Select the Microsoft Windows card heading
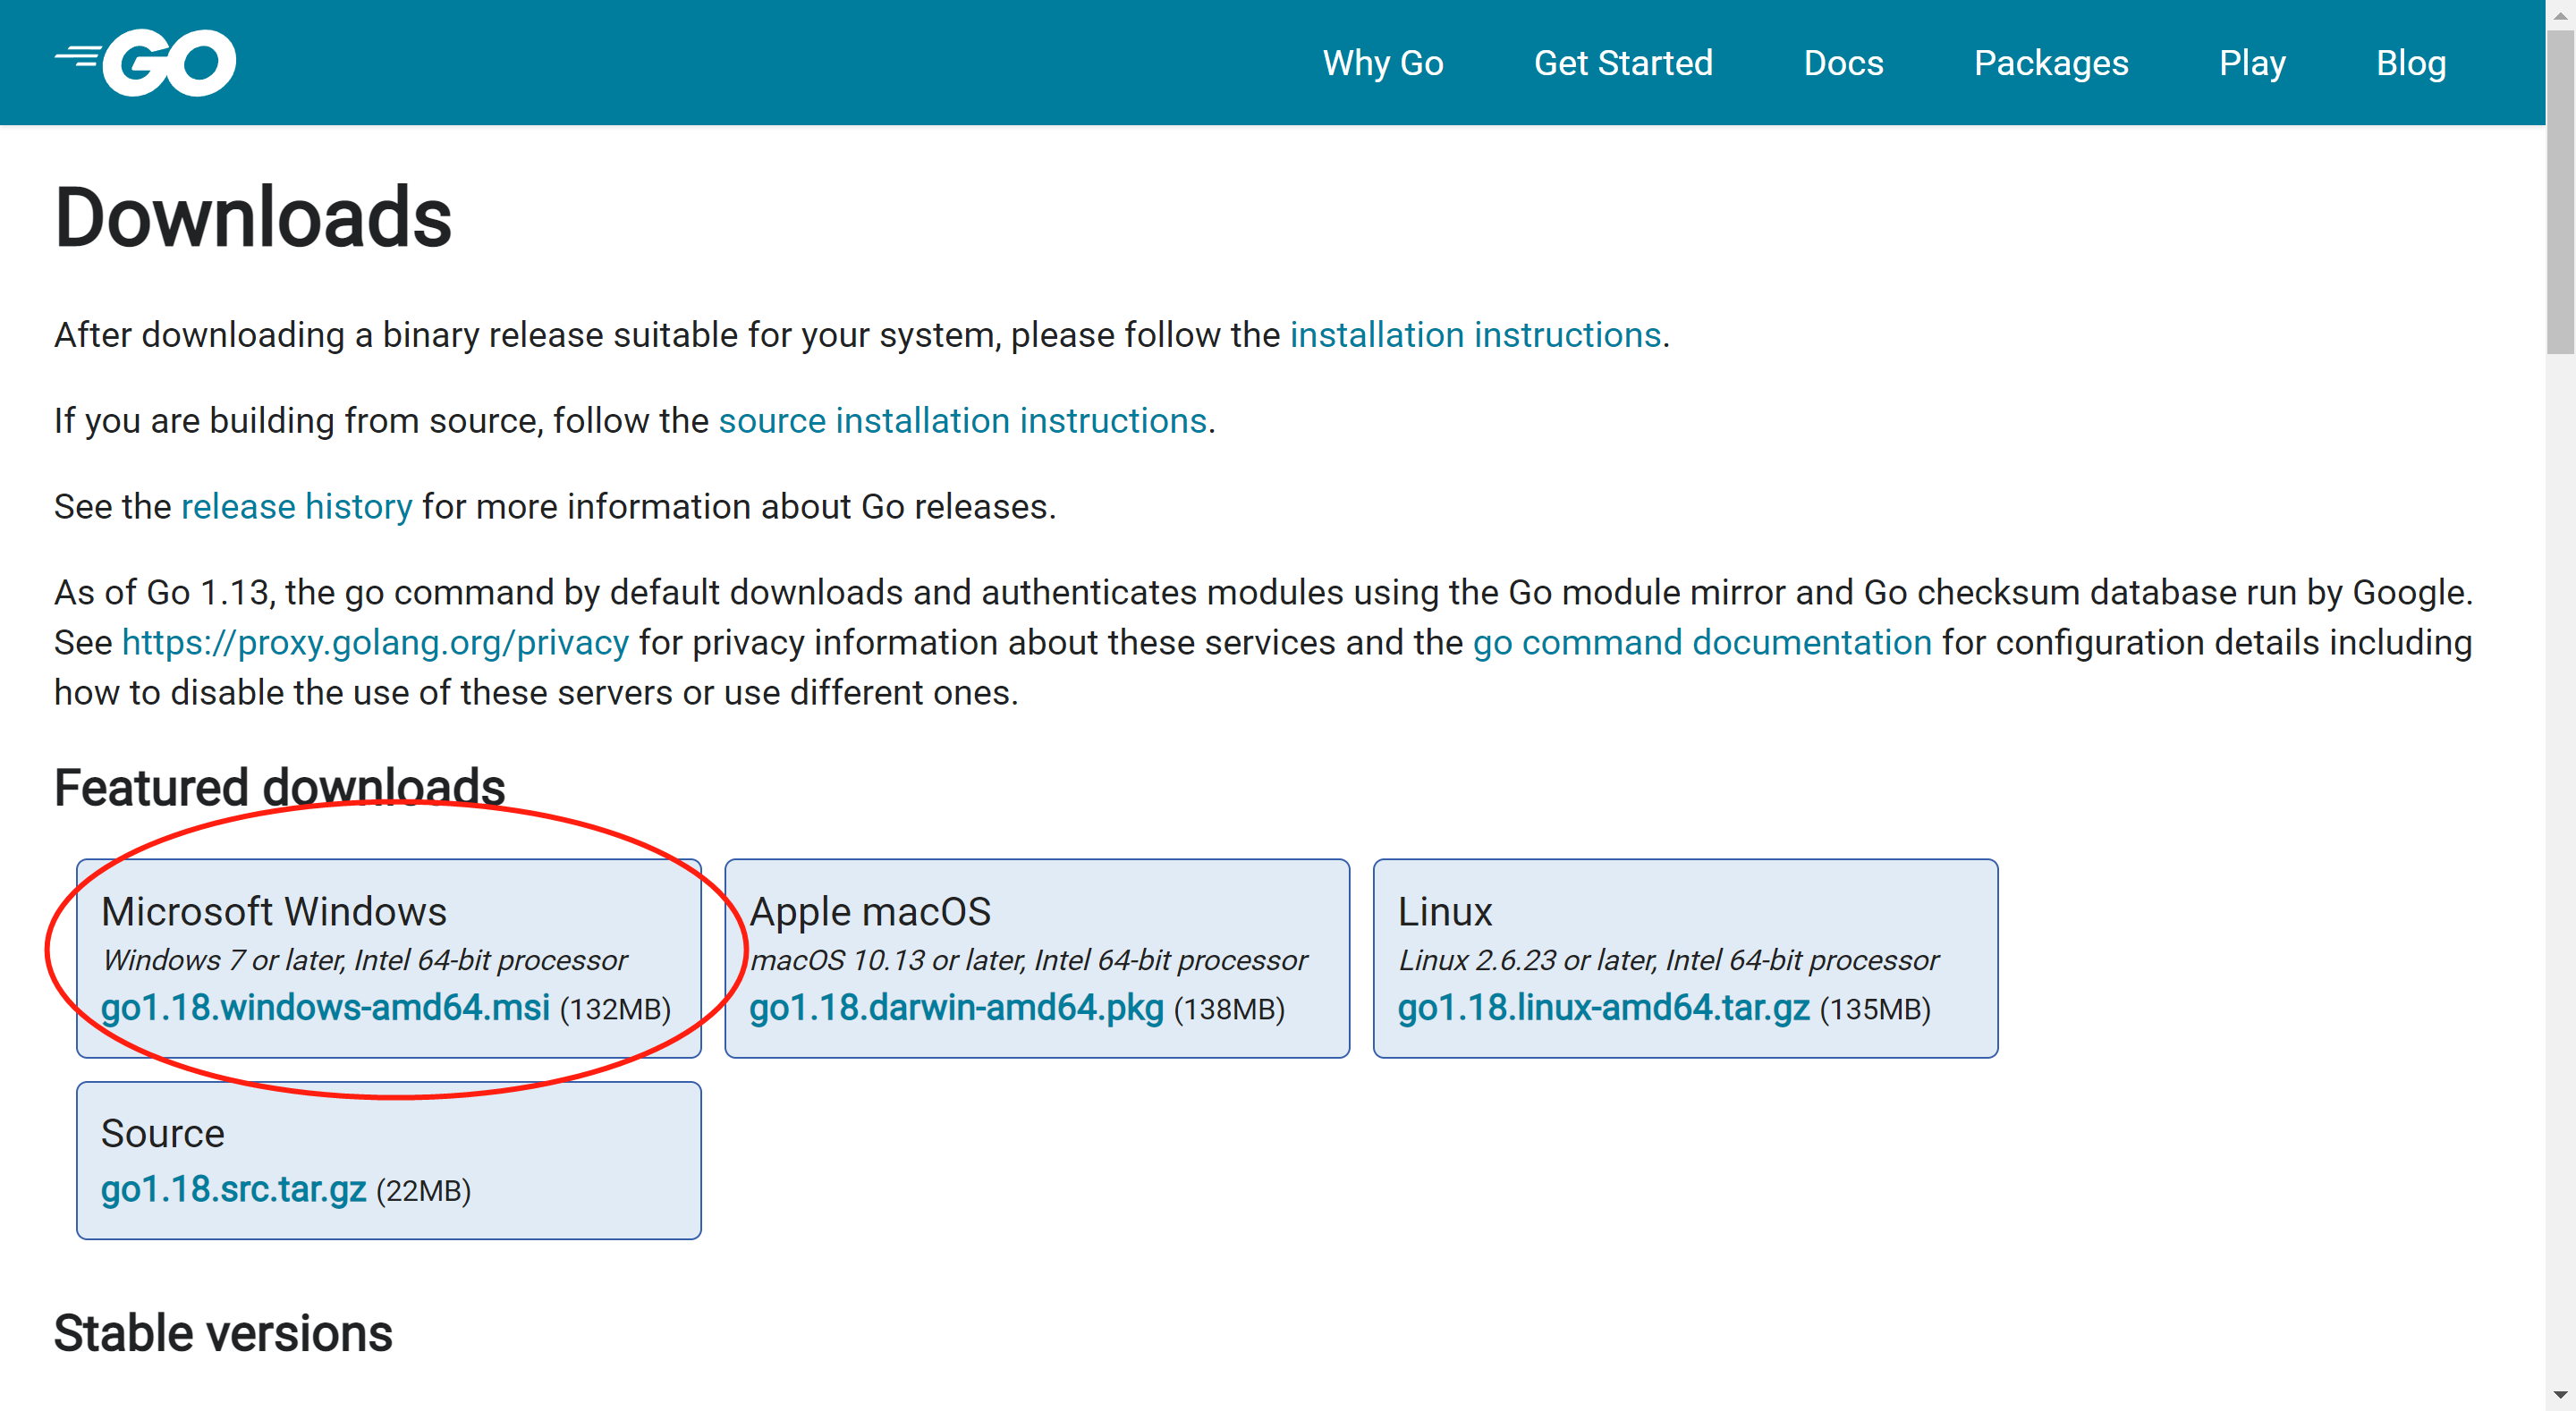2576x1411 pixels. coord(274,912)
